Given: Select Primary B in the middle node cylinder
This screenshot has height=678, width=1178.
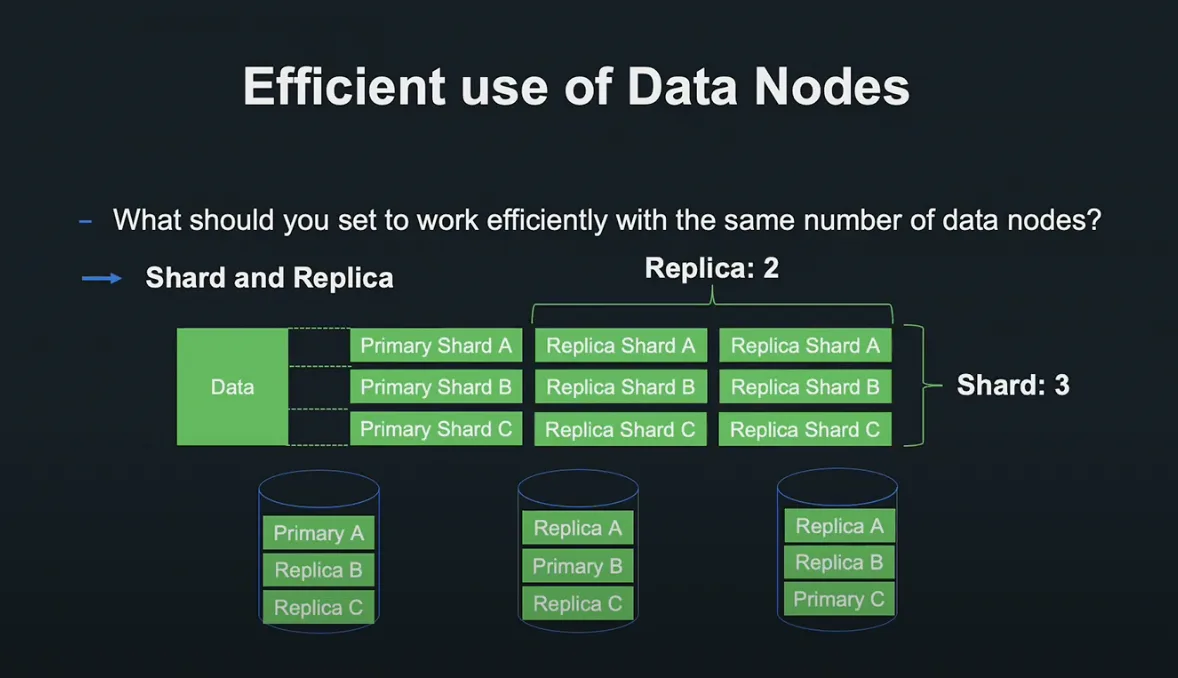Looking at the screenshot, I should [578, 565].
